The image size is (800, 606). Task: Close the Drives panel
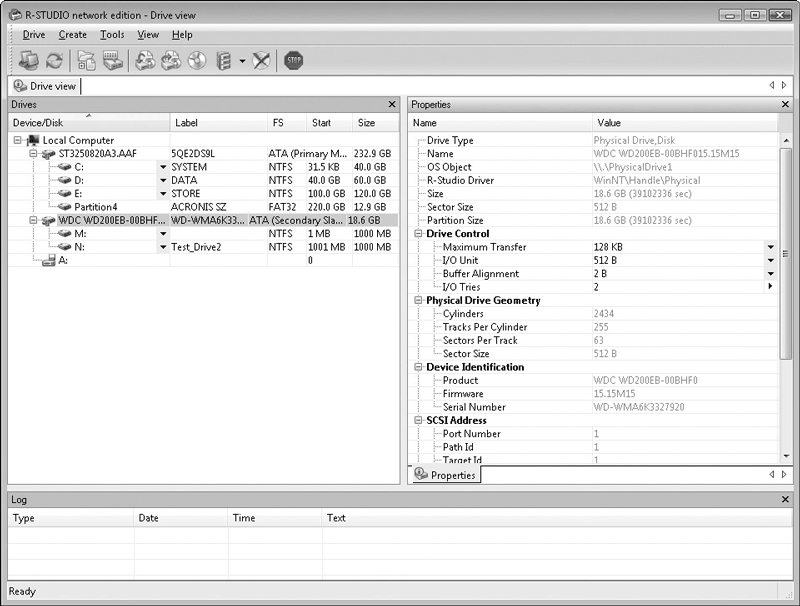click(x=392, y=105)
